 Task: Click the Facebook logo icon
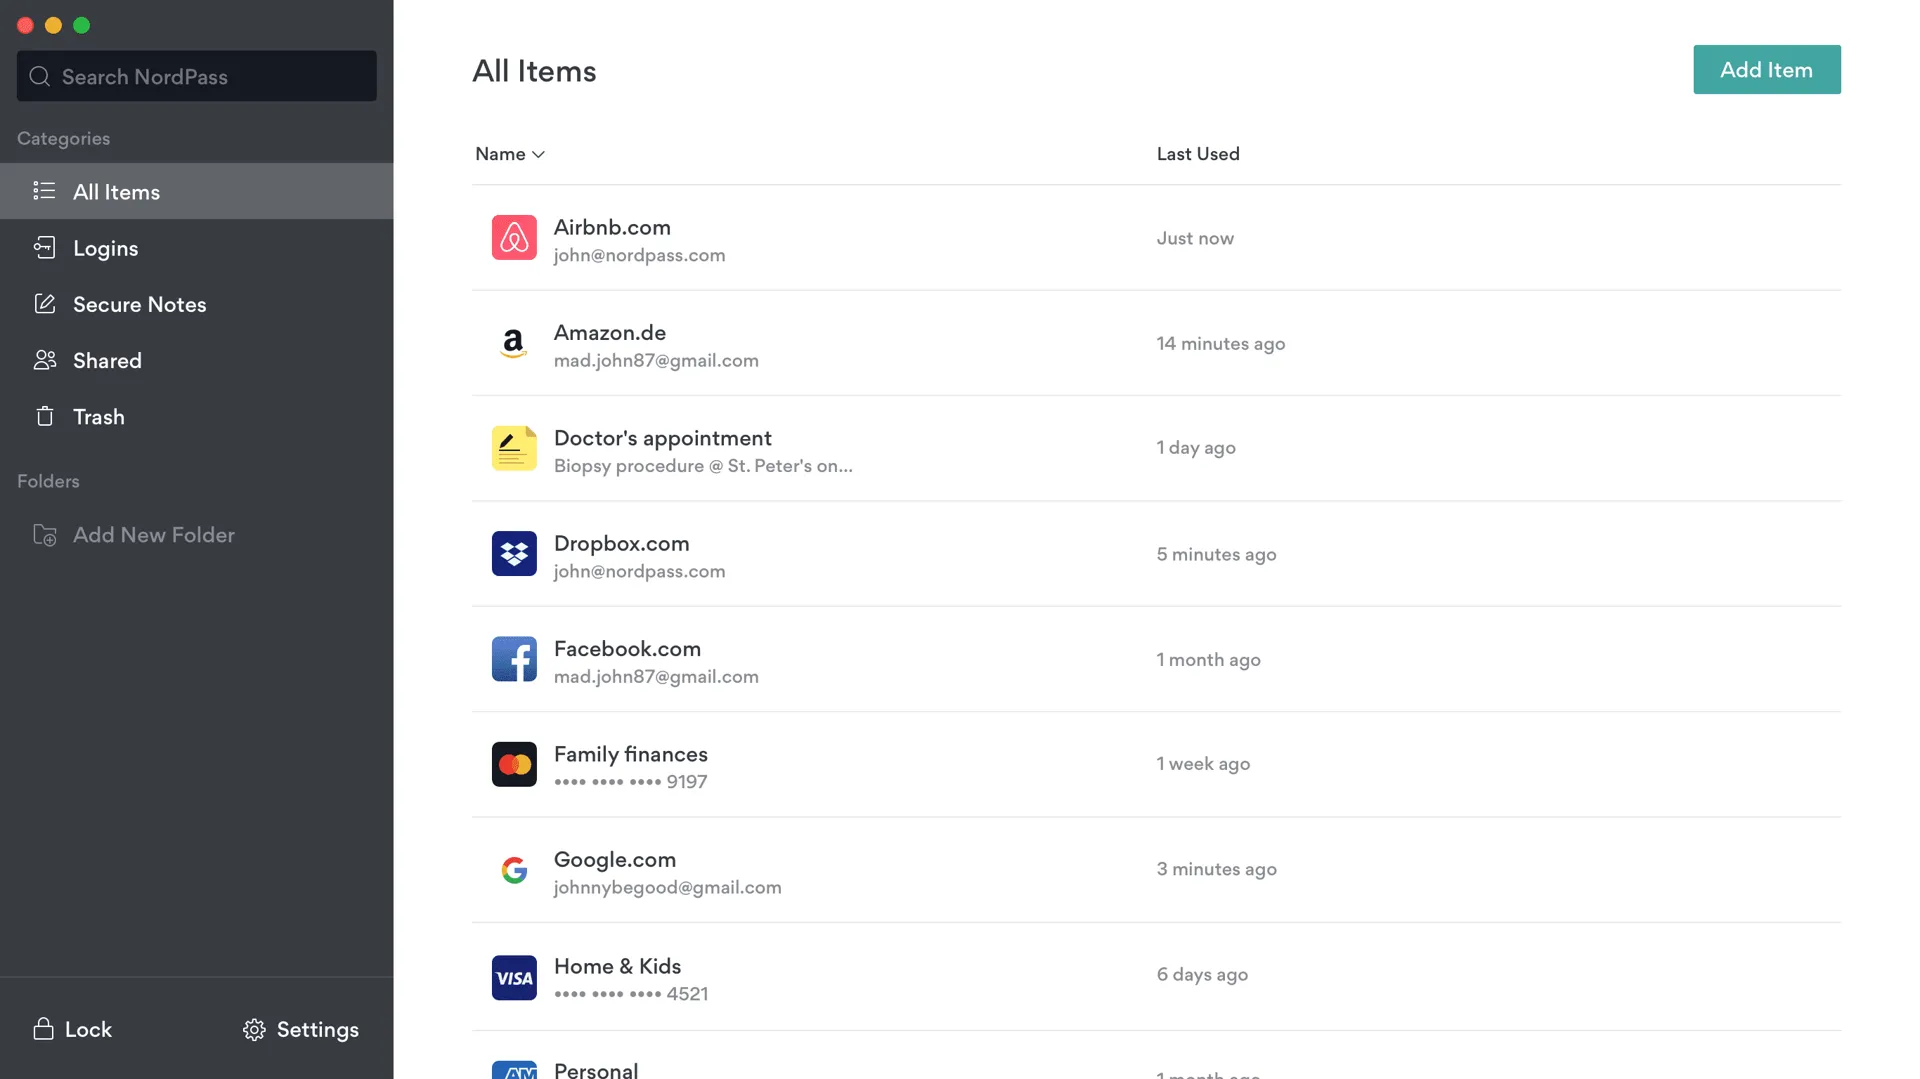[514, 660]
